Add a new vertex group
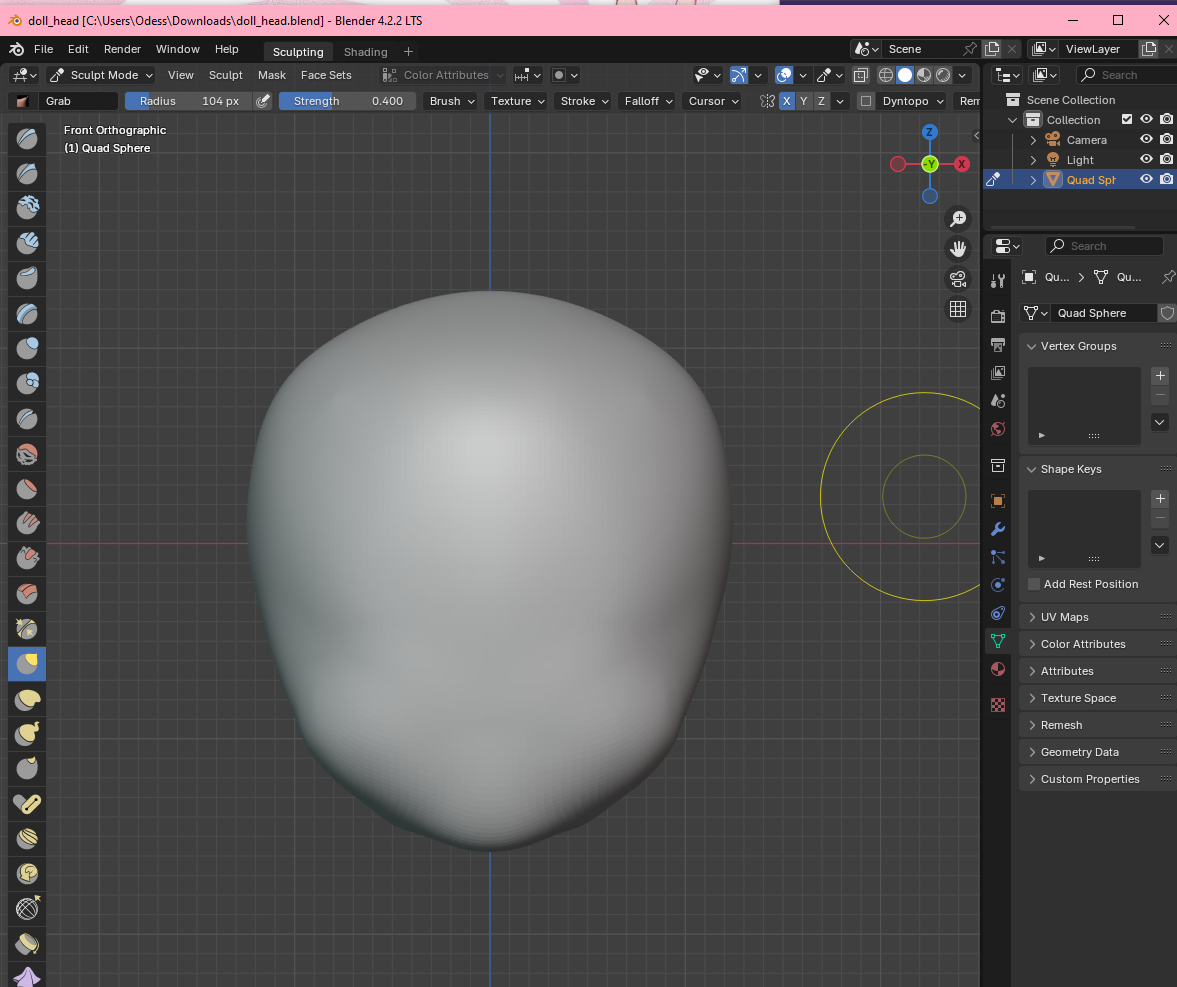The width and height of the screenshot is (1177, 987). 1159,376
